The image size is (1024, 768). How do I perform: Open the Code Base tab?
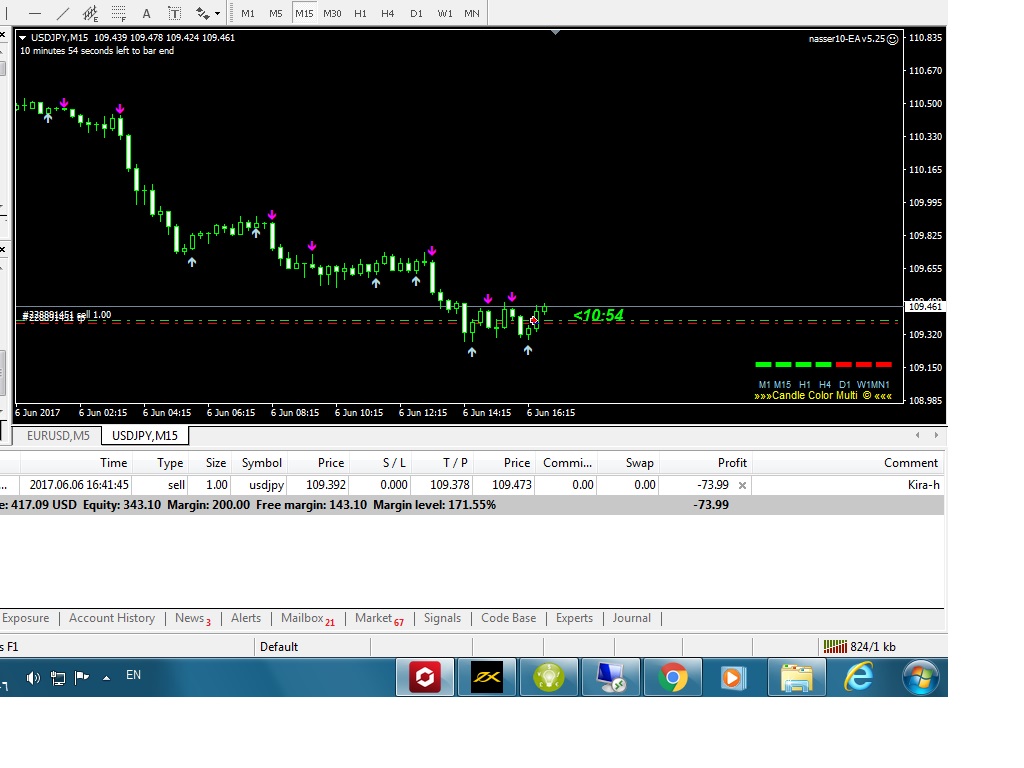[x=508, y=618]
